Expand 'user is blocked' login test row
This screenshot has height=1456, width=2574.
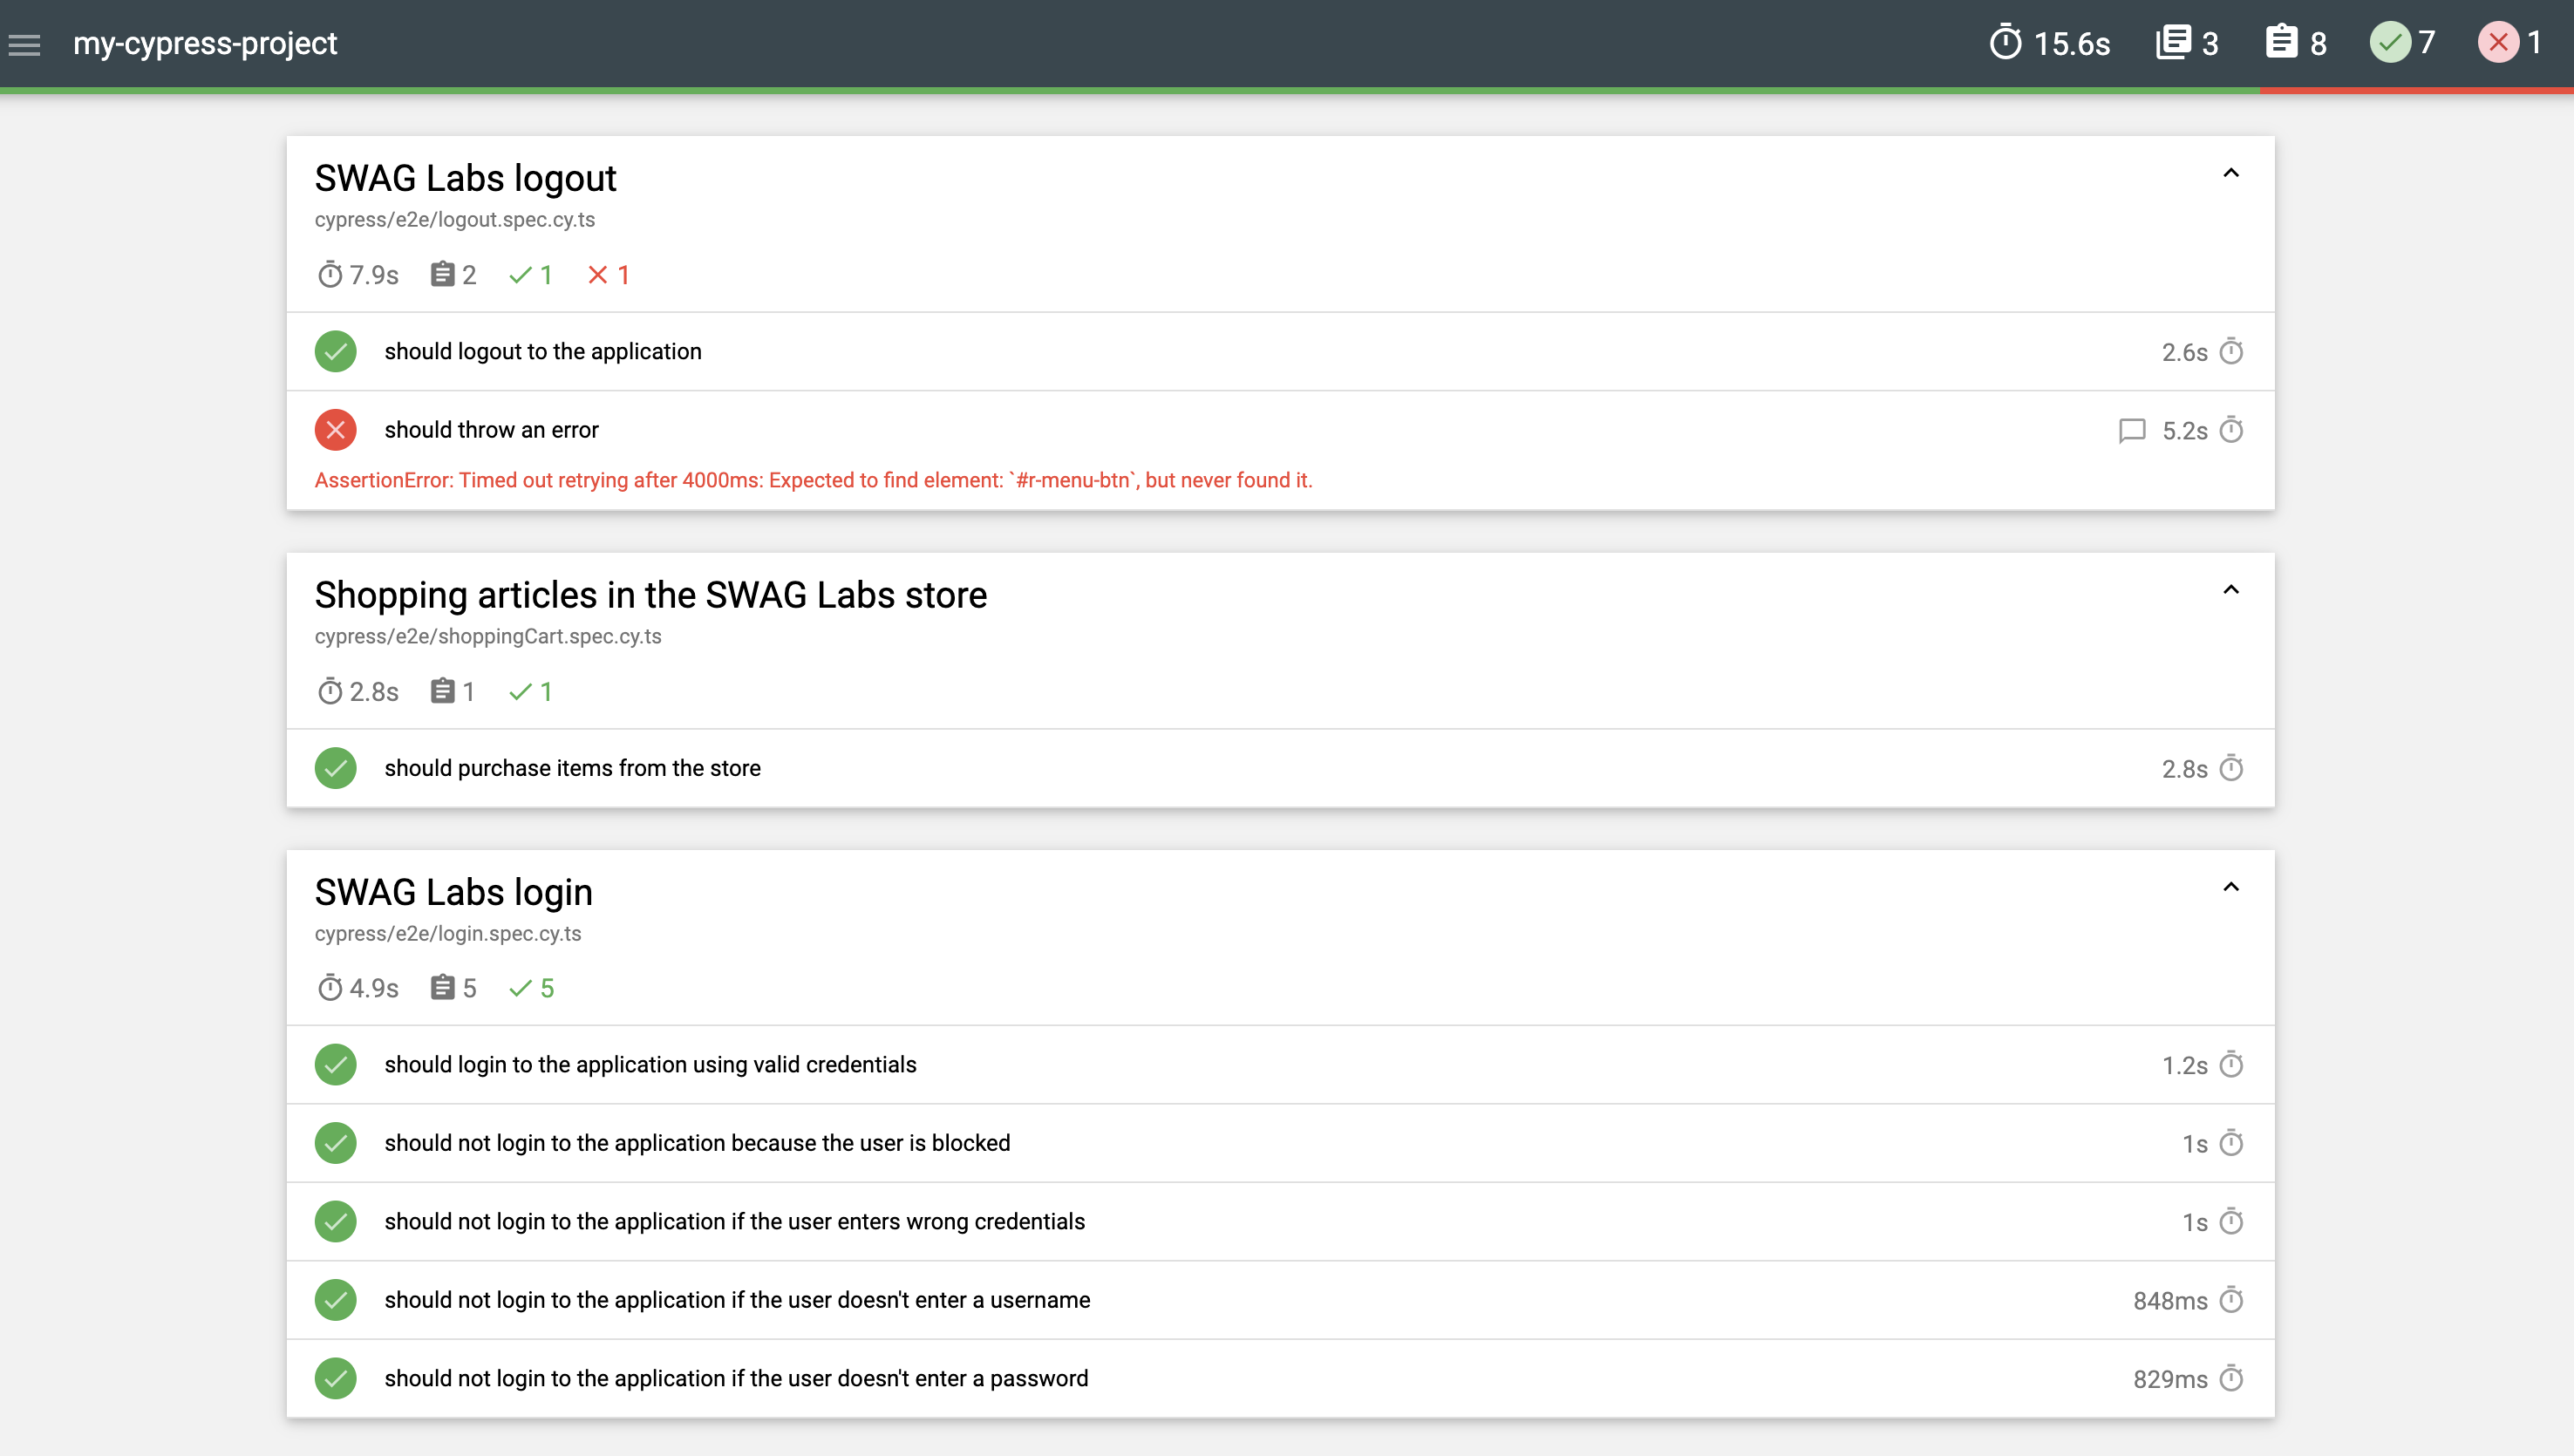click(697, 1143)
